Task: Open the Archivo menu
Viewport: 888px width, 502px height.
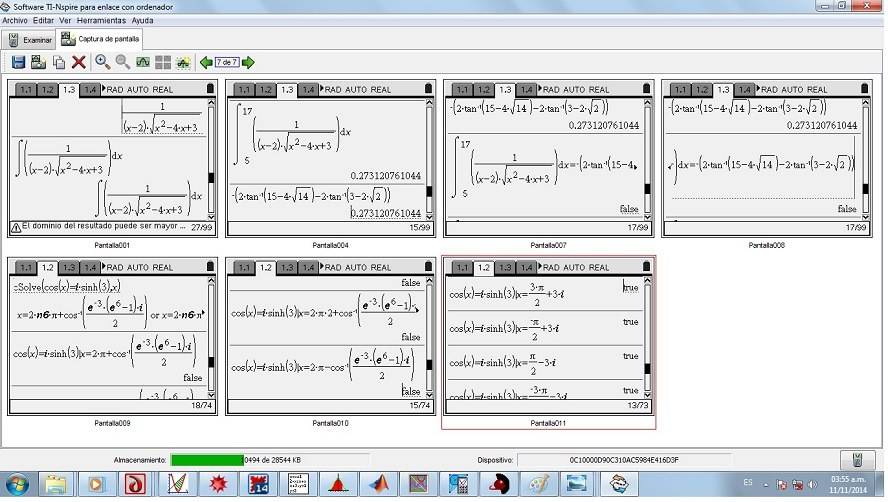Action: coord(15,20)
